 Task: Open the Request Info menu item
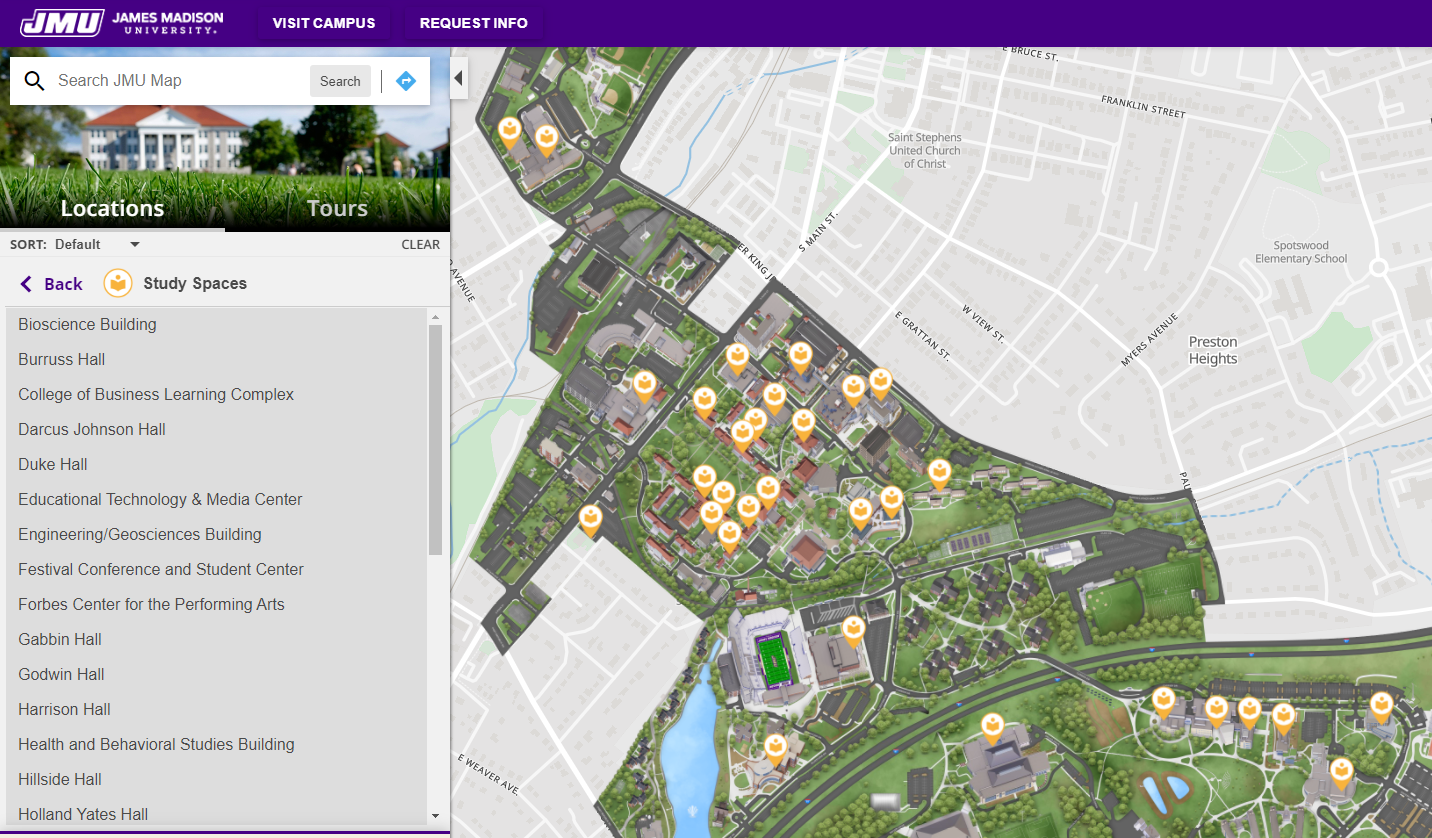click(474, 23)
